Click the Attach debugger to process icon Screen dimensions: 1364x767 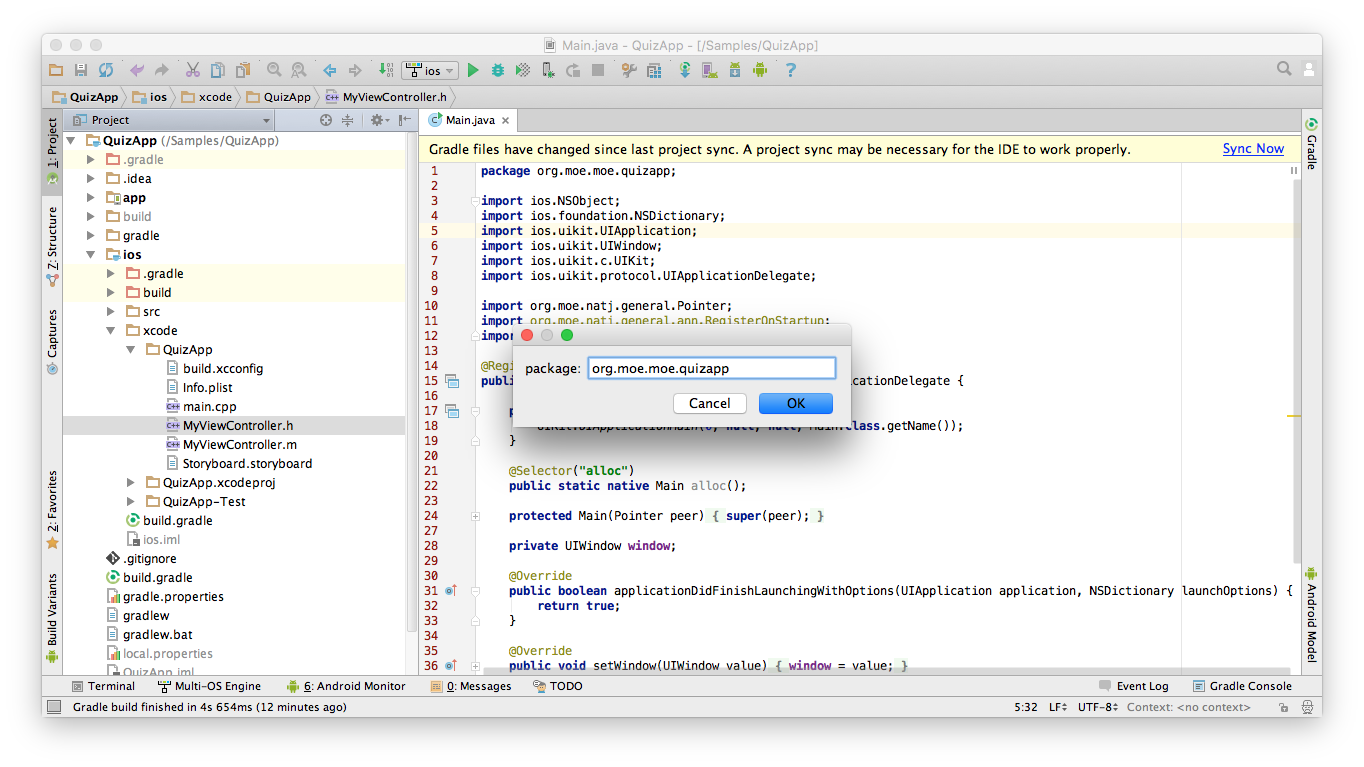click(548, 70)
